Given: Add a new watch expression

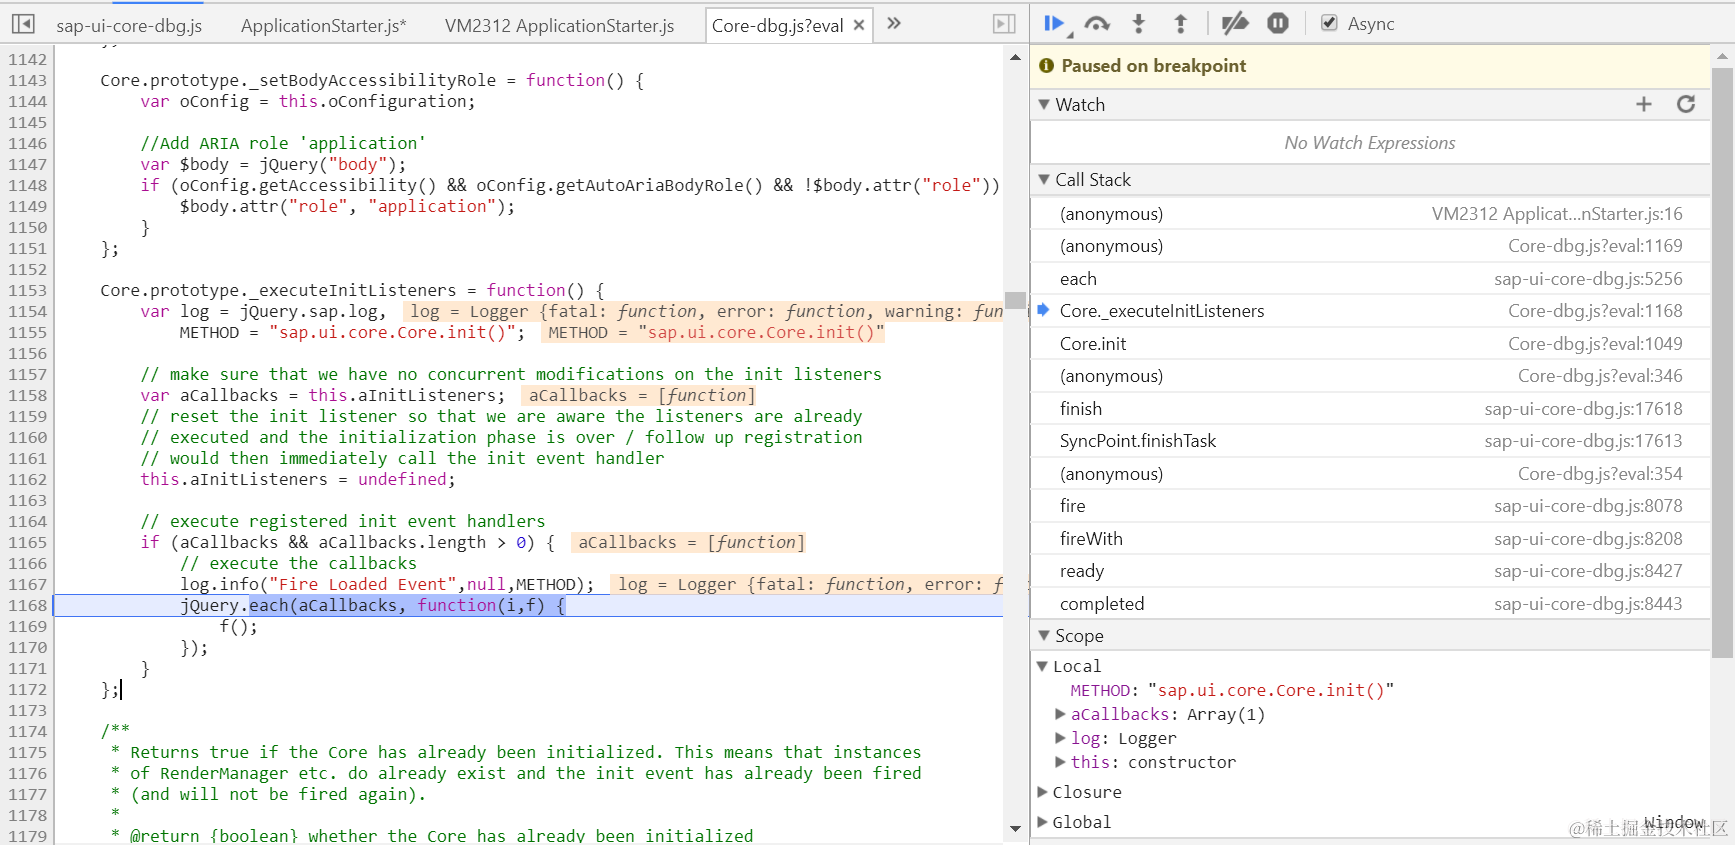Looking at the screenshot, I should coord(1644,104).
